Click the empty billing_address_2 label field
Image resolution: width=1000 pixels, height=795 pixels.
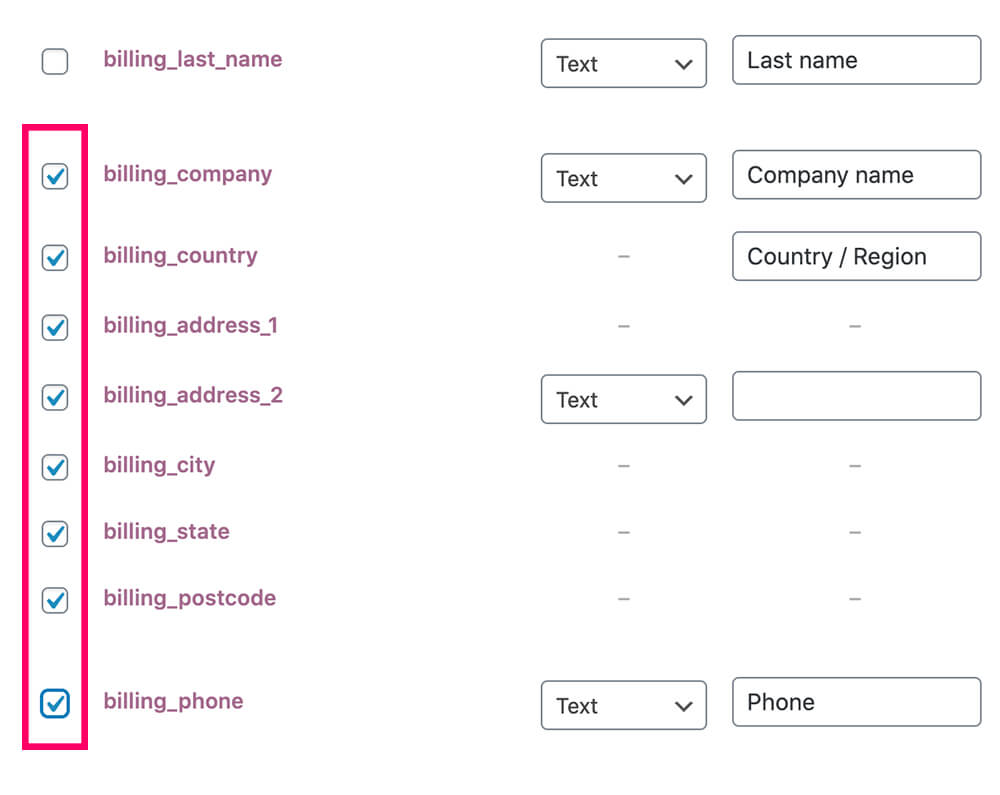coord(856,397)
